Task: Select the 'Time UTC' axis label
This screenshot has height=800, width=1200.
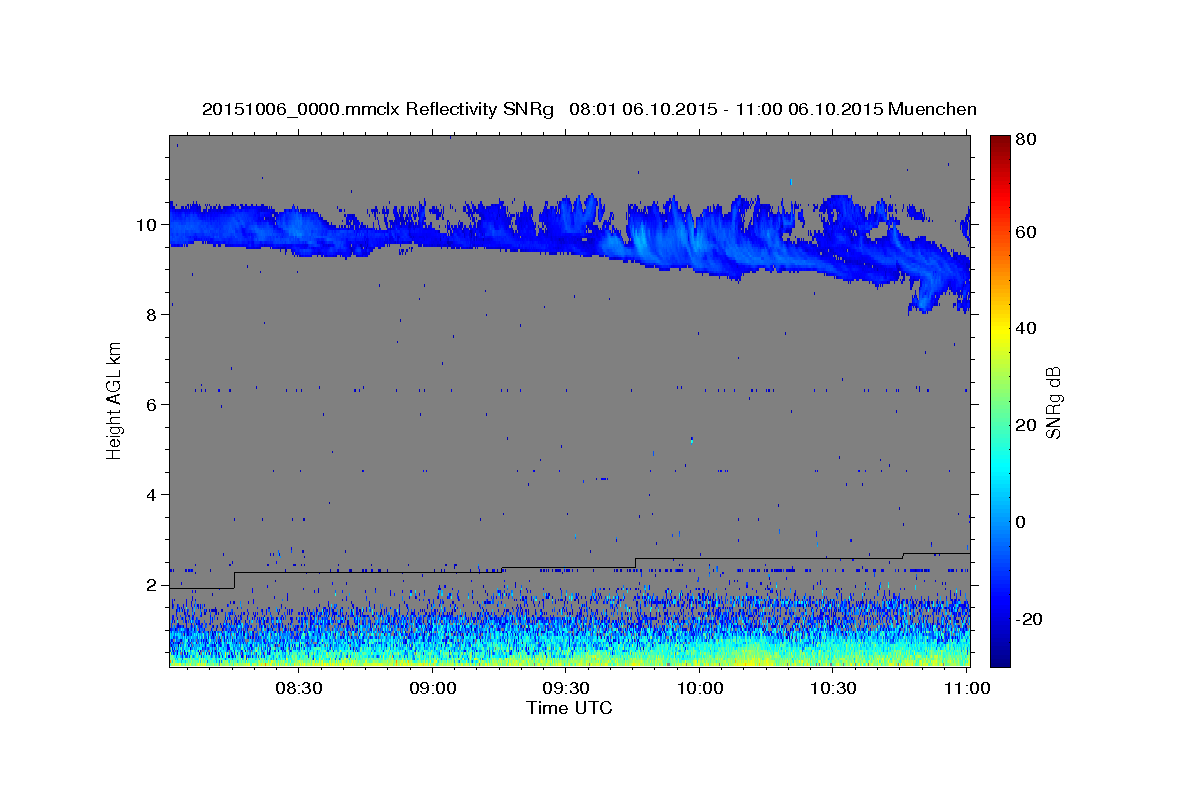Action: pyautogui.click(x=569, y=708)
